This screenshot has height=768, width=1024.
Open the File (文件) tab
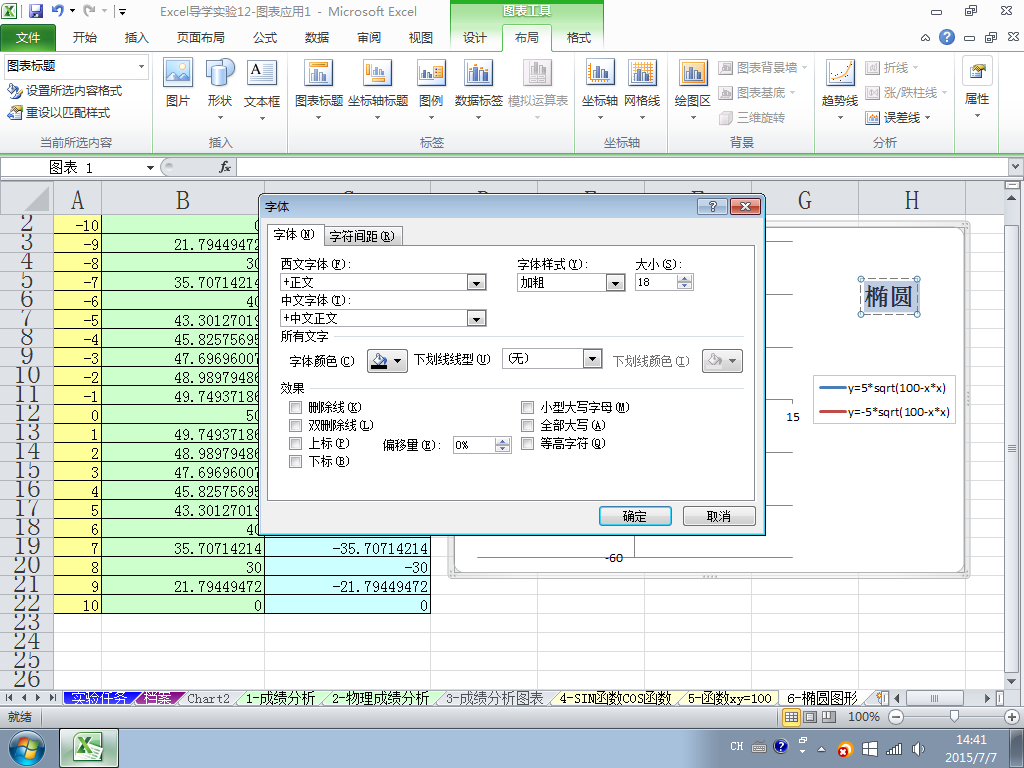(x=28, y=38)
